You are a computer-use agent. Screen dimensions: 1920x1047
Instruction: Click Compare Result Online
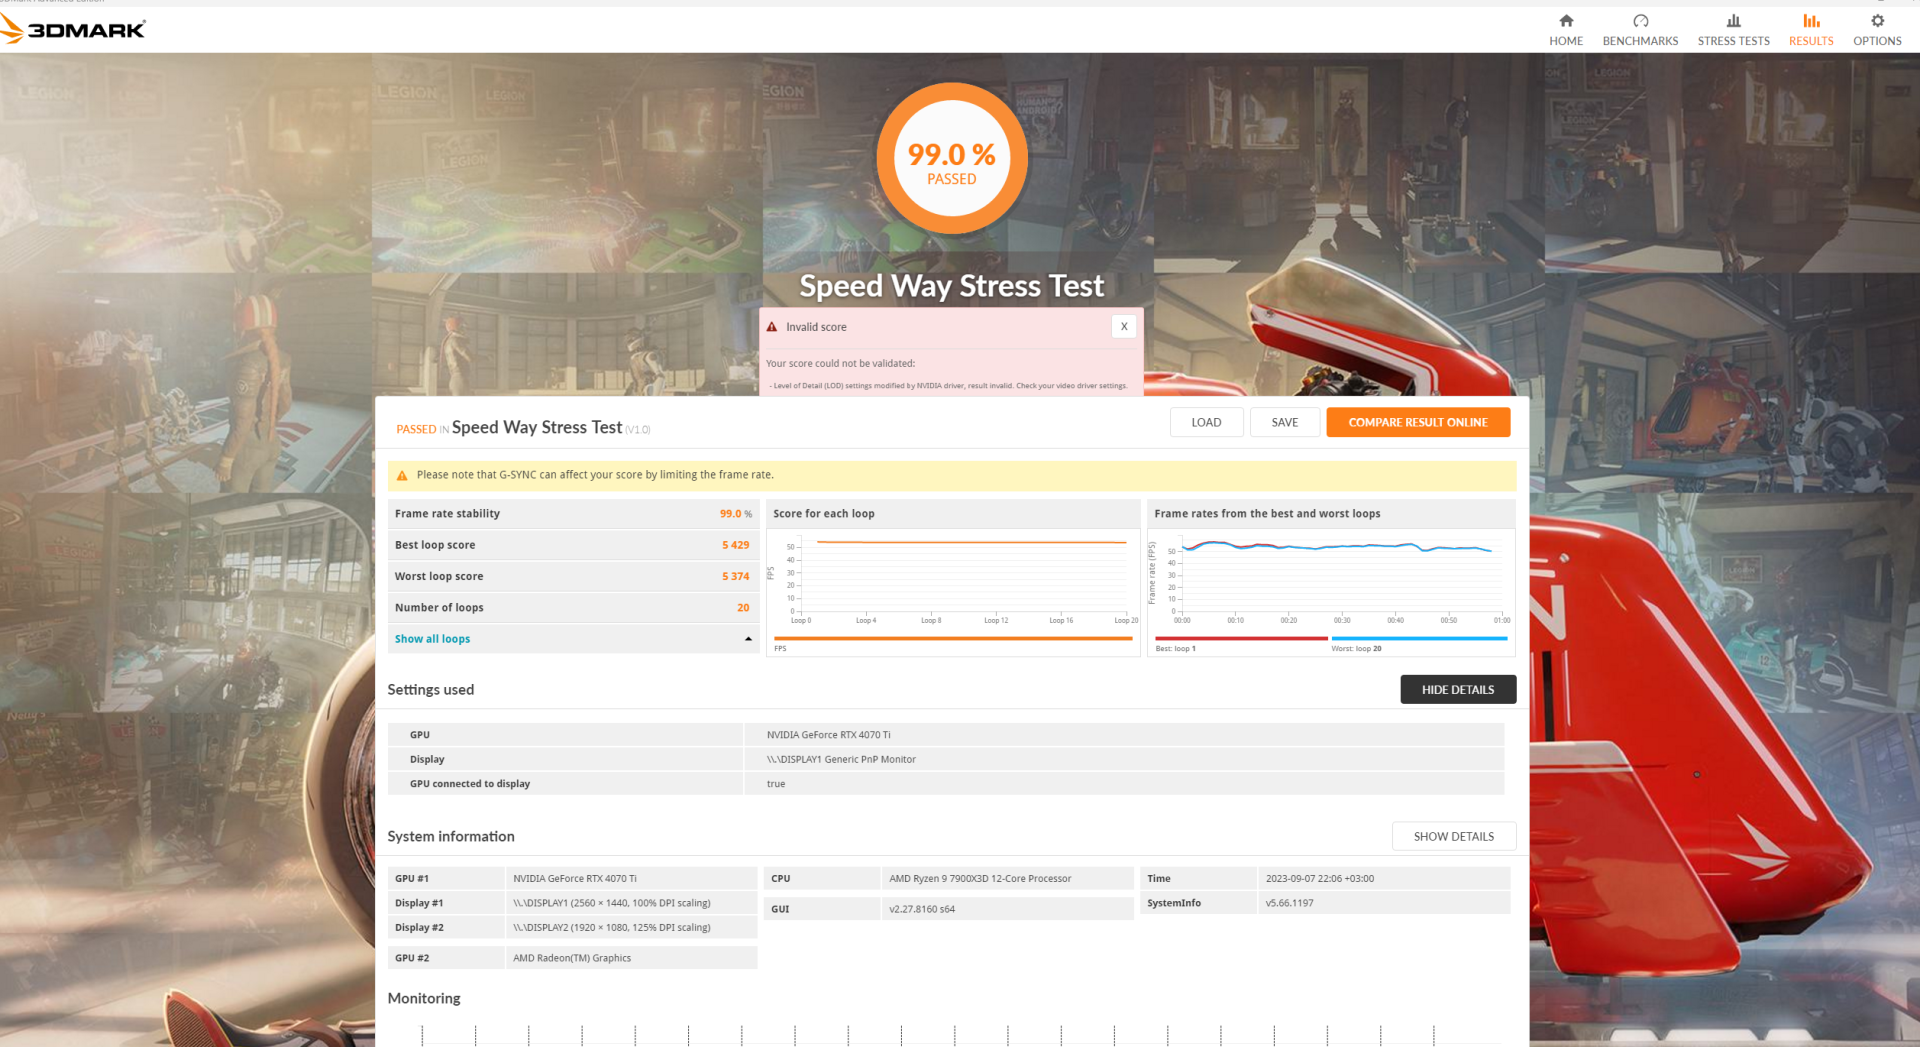1418,422
